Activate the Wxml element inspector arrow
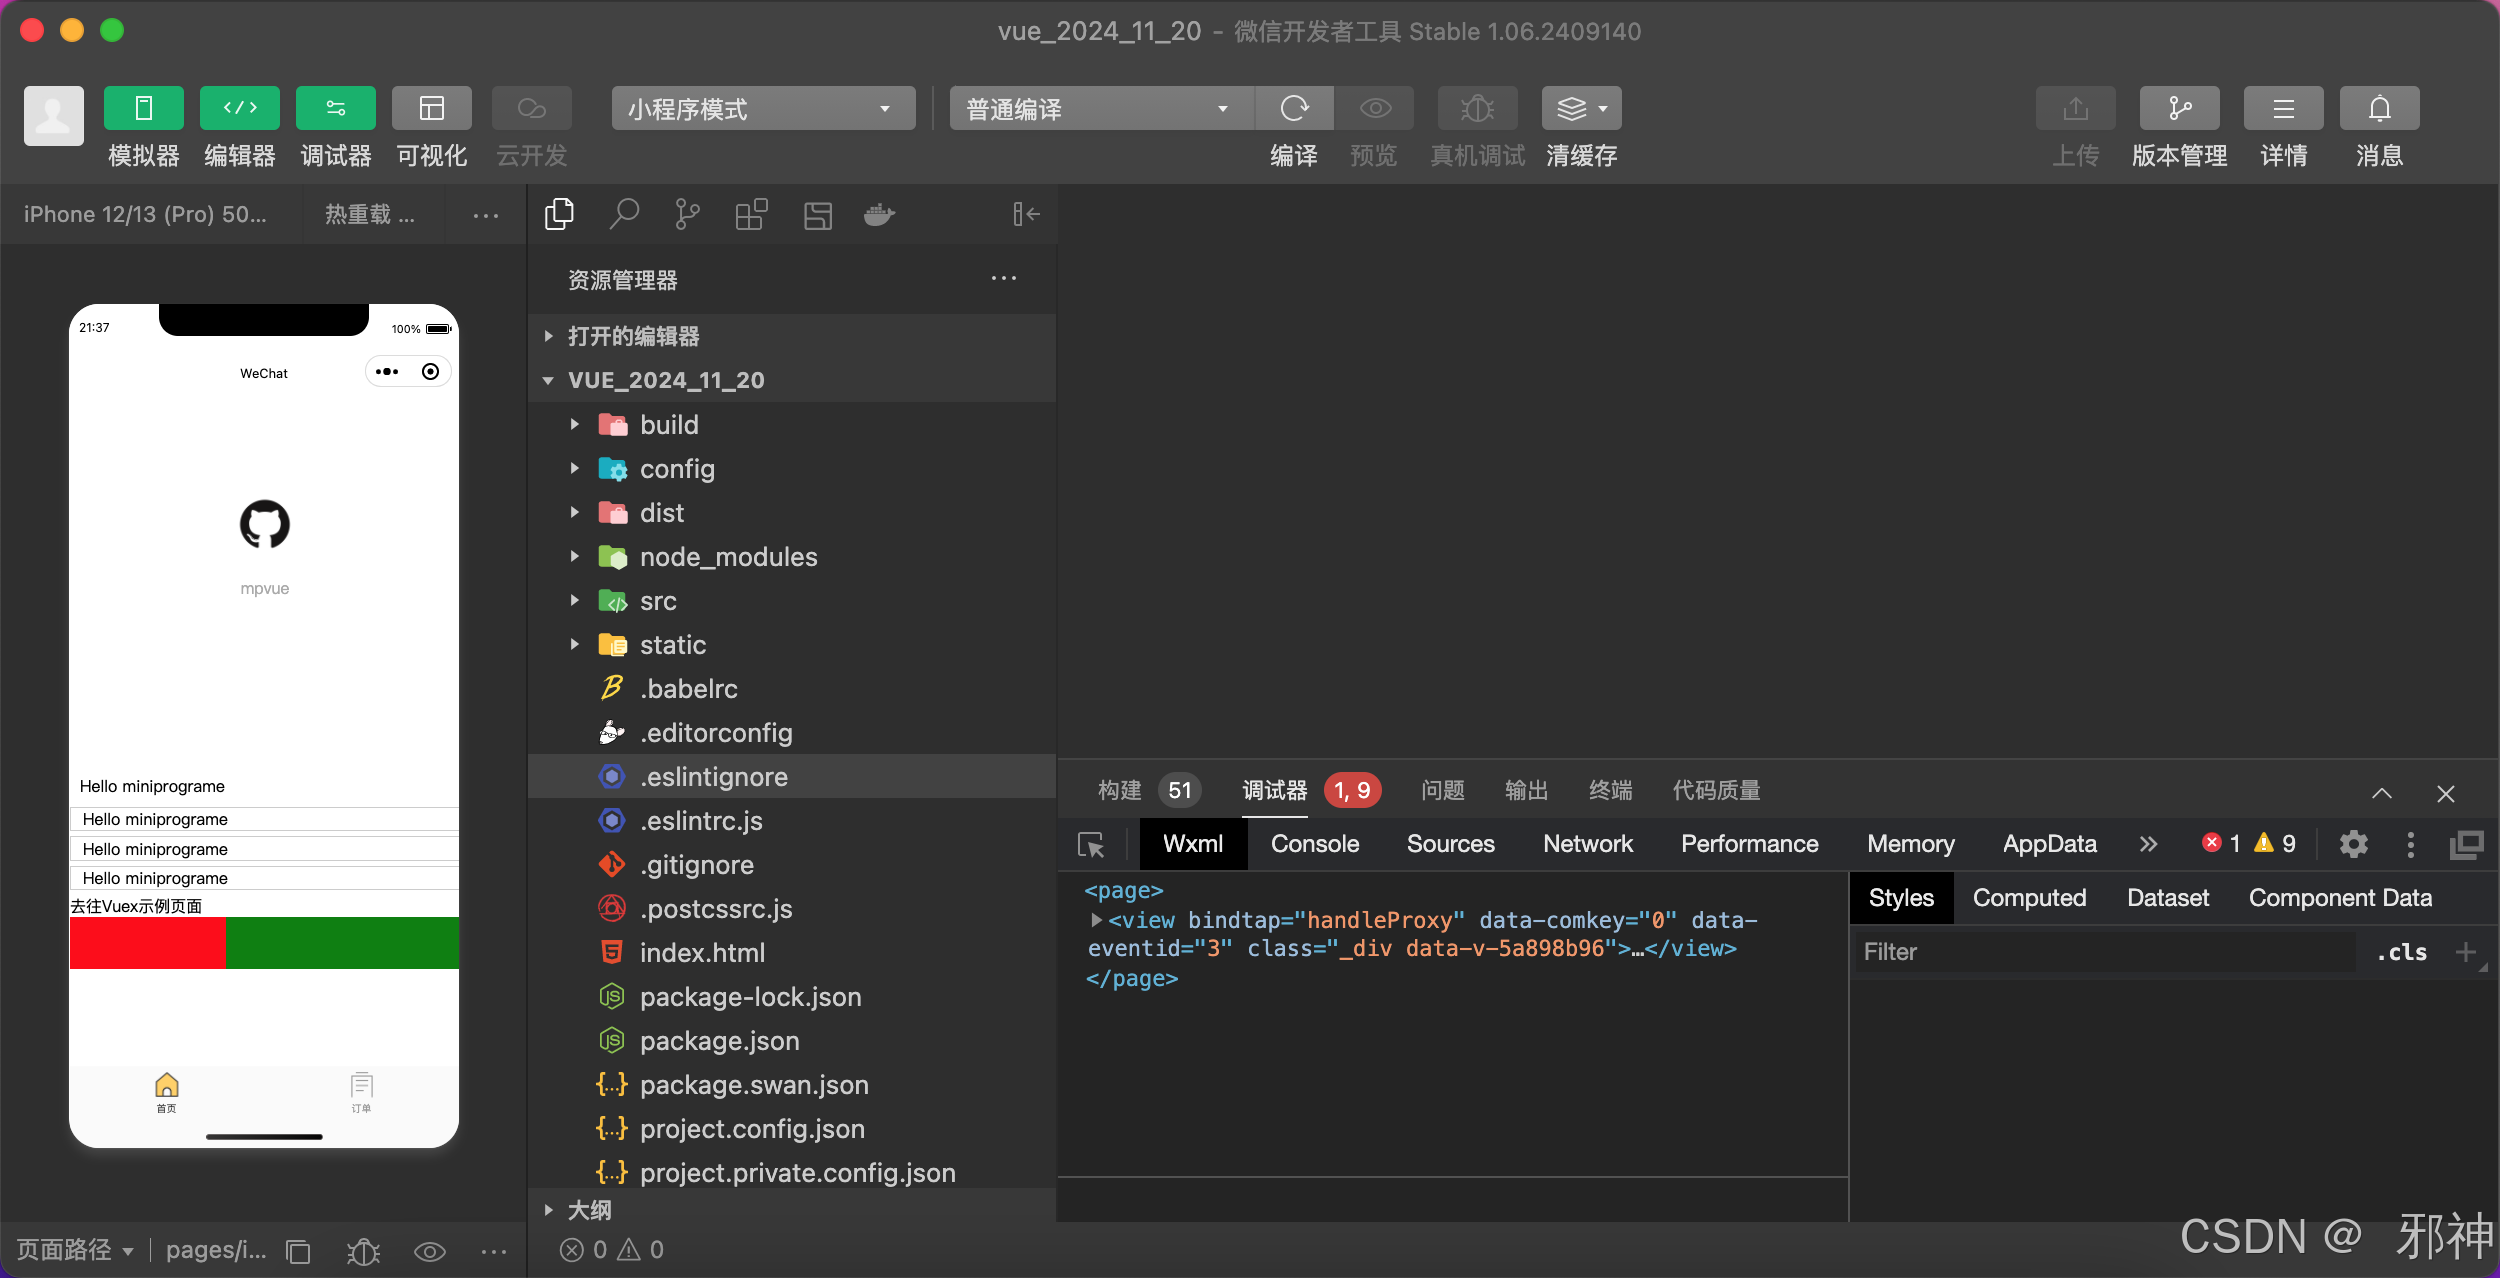This screenshot has width=2500, height=1278. 1091,845
